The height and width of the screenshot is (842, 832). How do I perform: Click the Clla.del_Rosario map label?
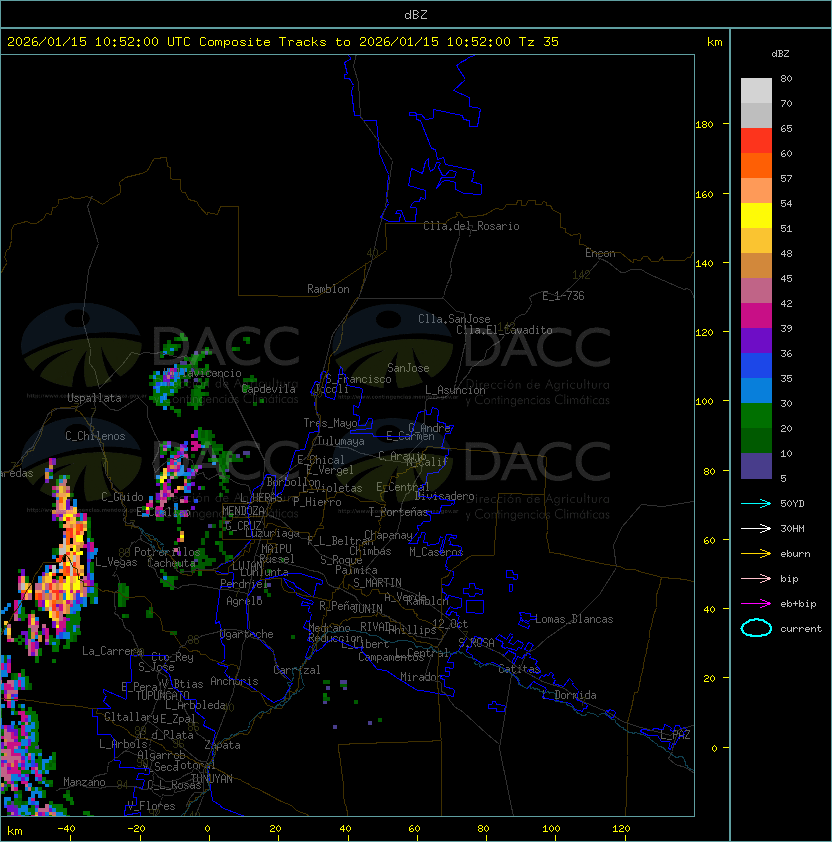click(471, 226)
